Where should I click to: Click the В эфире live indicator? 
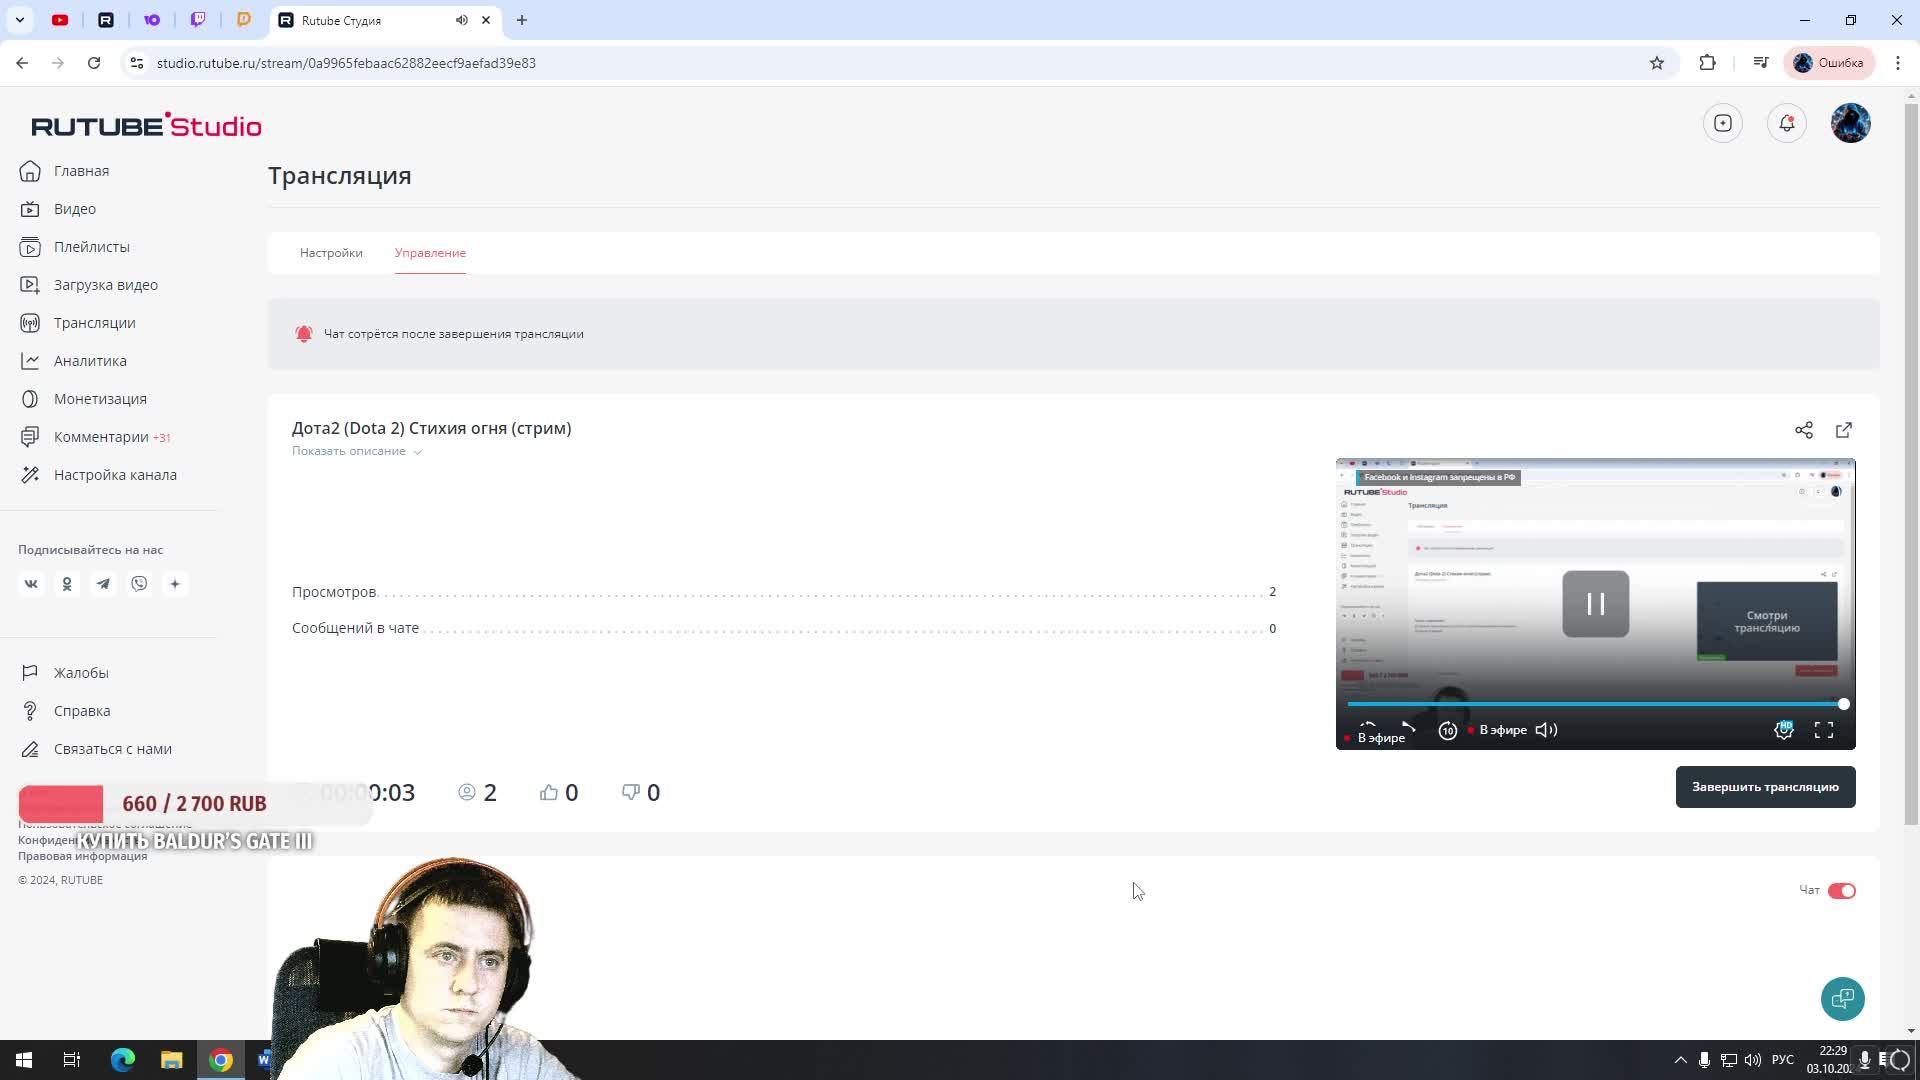[x=1497, y=730]
